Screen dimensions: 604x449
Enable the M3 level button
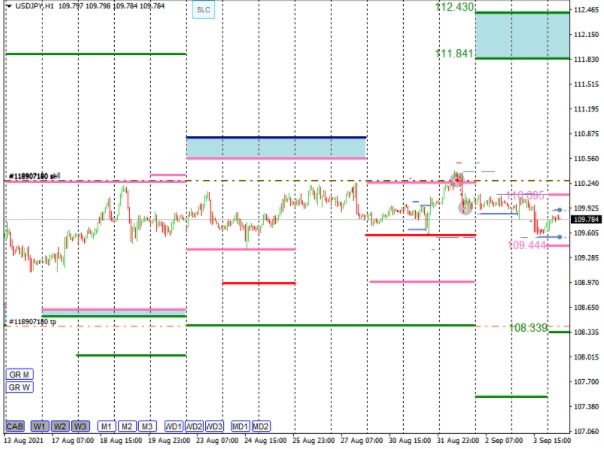tap(147, 426)
